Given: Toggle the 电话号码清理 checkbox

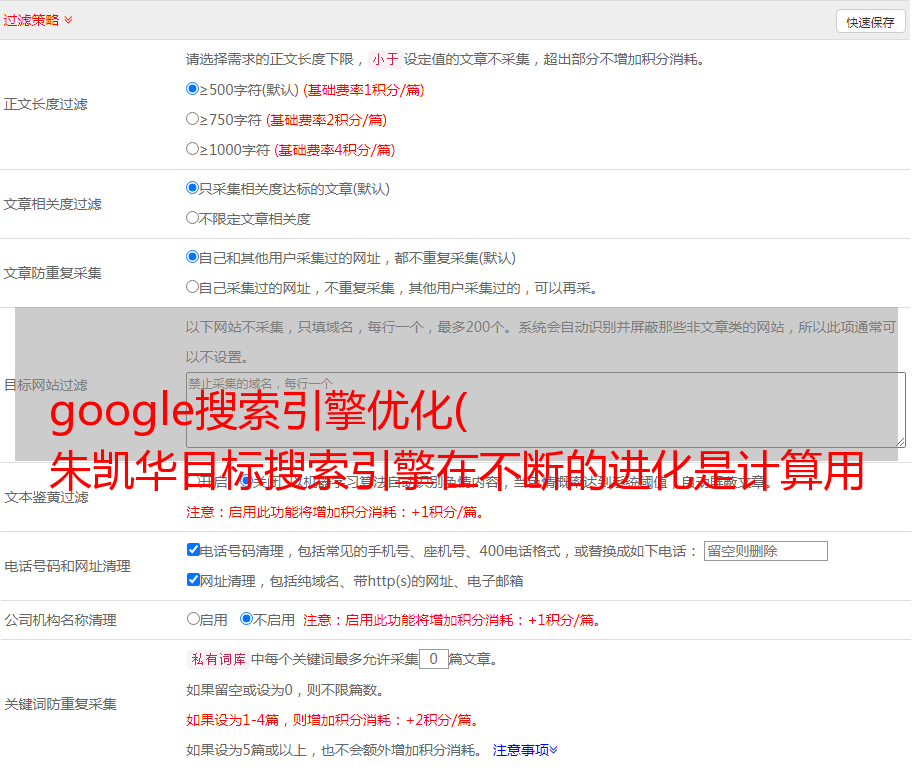Looking at the screenshot, I should pos(193,550).
